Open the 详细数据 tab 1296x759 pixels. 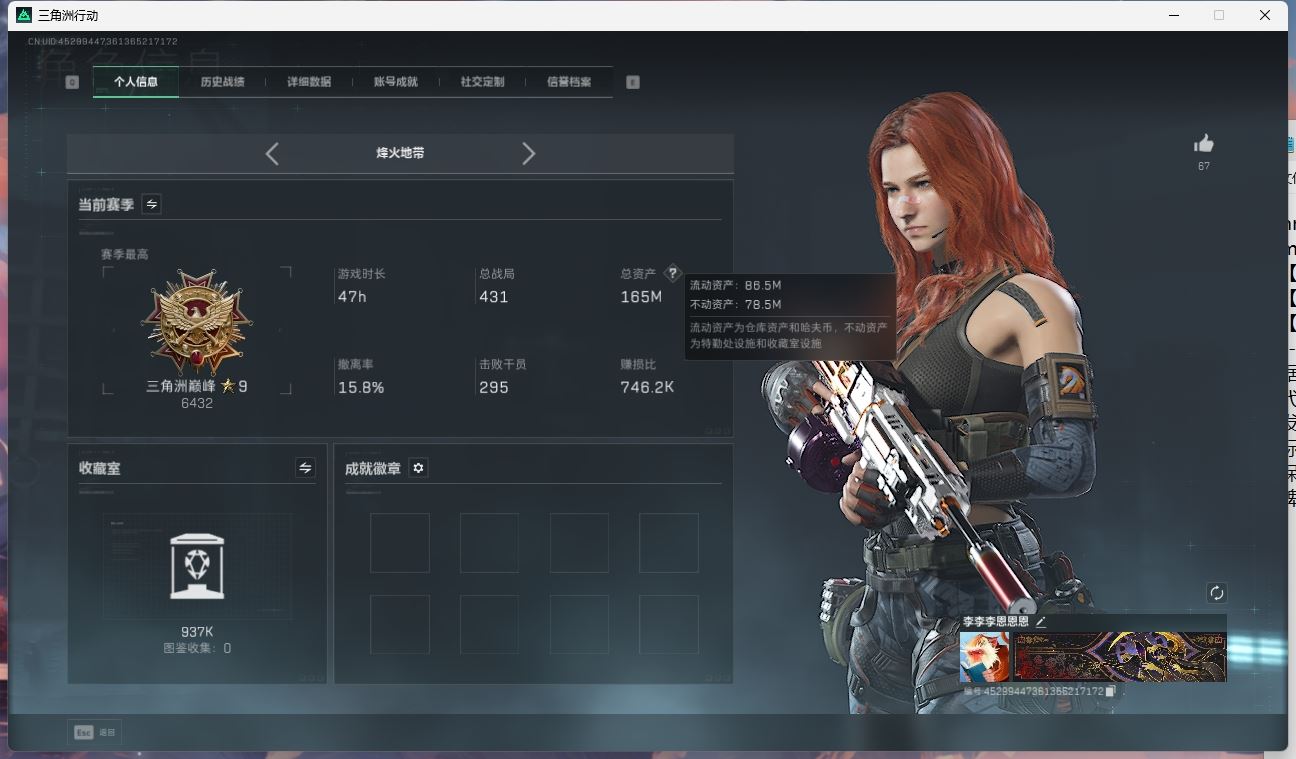309,82
